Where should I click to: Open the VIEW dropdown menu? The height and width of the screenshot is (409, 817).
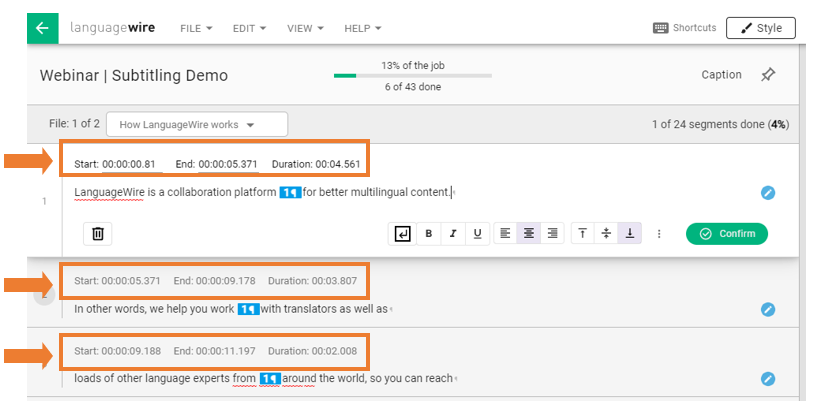pyautogui.click(x=305, y=29)
